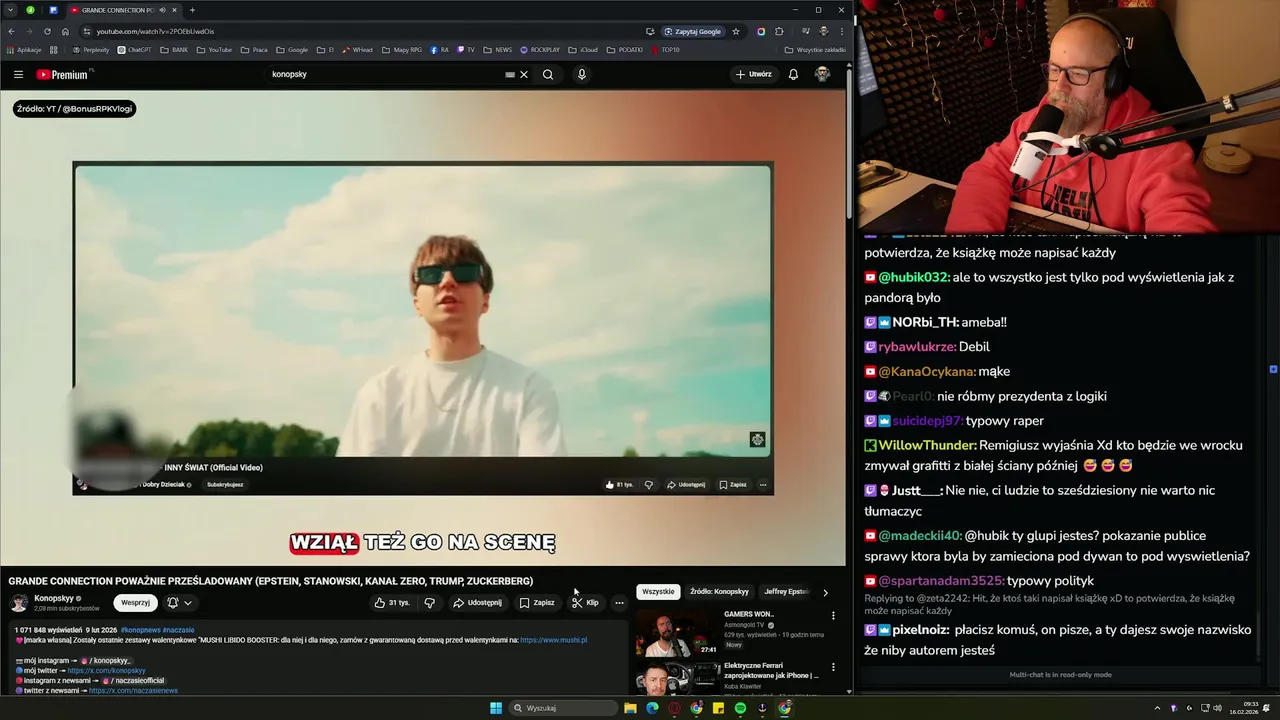Open the taskbar volume speaker icon

click(x=1217, y=708)
